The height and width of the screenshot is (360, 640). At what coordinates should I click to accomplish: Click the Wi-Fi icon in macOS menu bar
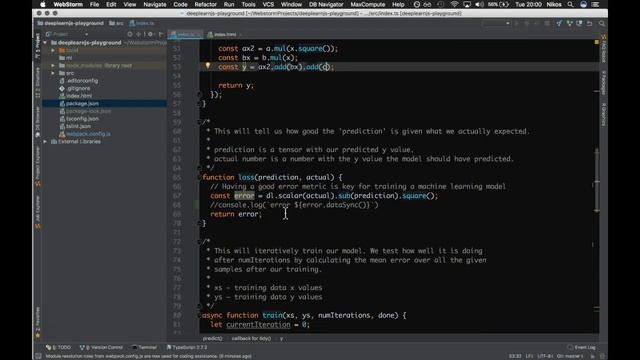tap(454, 4)
